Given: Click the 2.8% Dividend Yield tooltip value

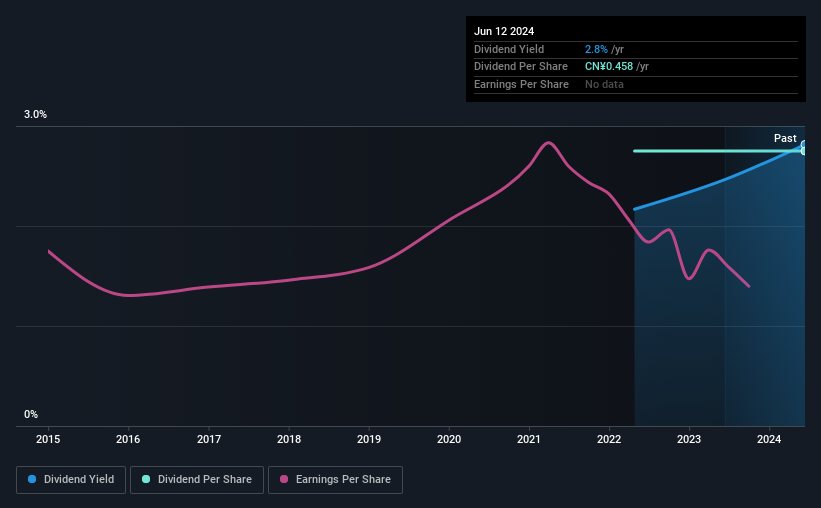Looking at the screenshot, I should tap(596, 49).
